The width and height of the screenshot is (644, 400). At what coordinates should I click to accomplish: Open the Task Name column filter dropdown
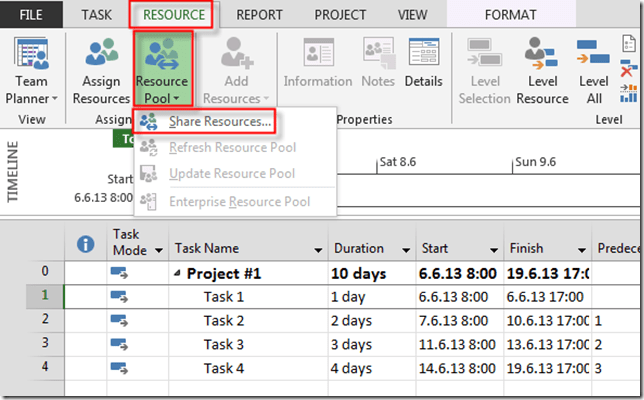click(x=319, y=249)
